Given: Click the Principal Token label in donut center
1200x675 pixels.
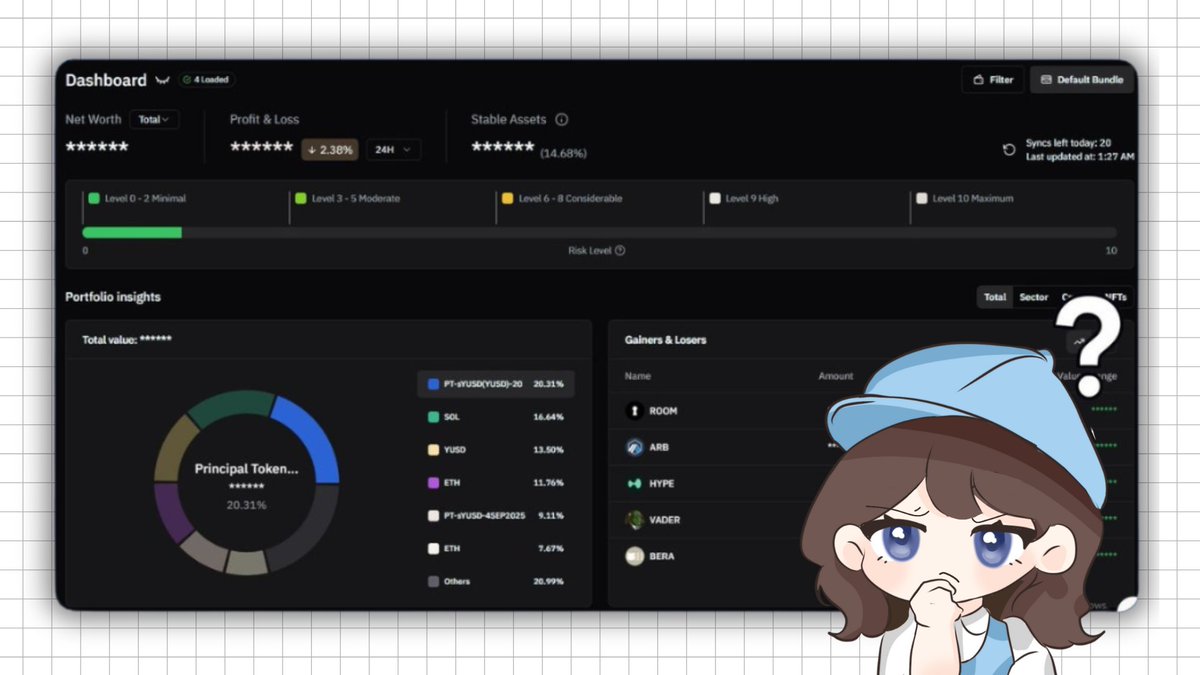Looking at the screenshot, I should click(246, 468).
